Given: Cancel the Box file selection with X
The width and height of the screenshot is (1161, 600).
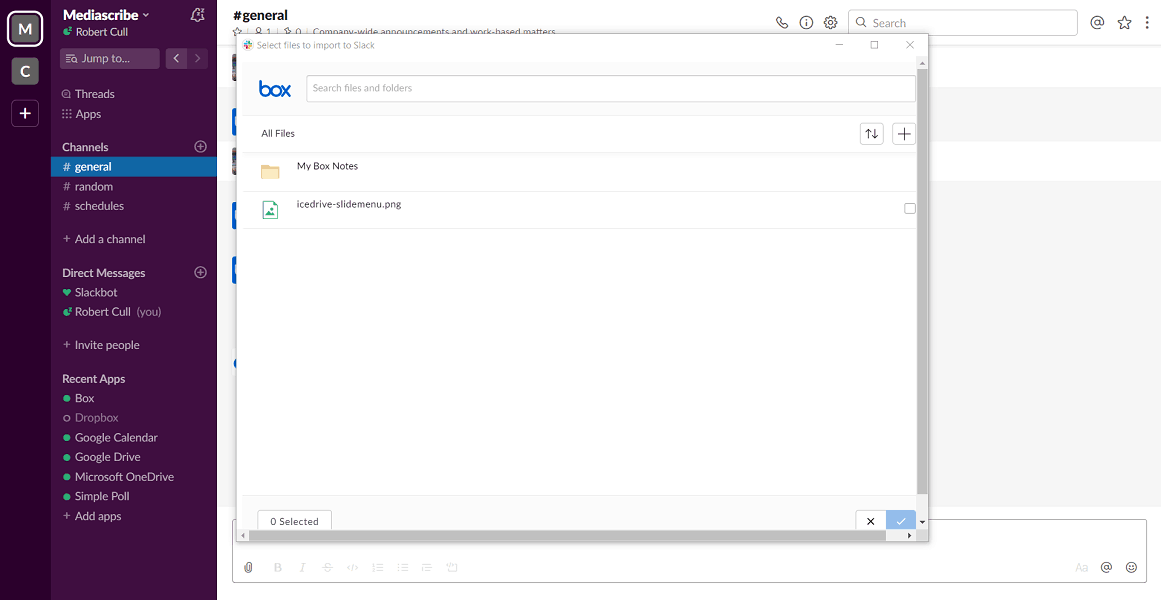Looking at the screenshot, I should (x=871, y=521).
